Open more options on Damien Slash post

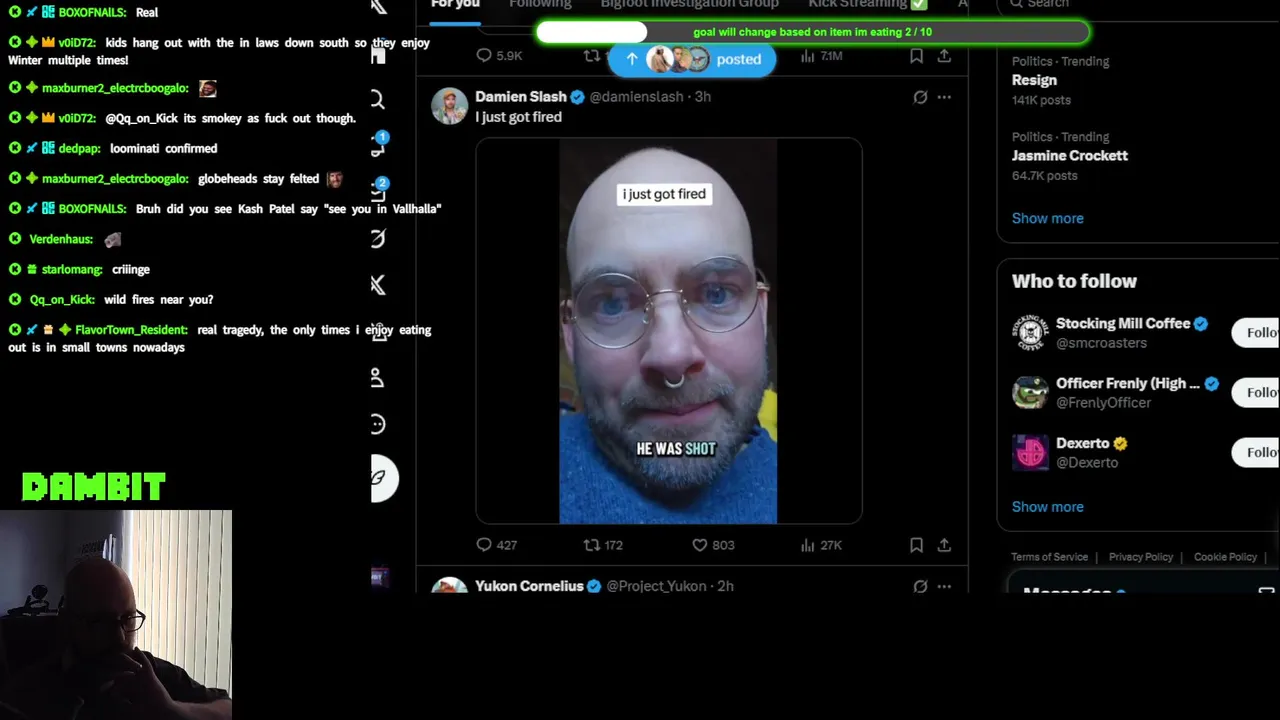pyautogui.click(x=944, y=97)
